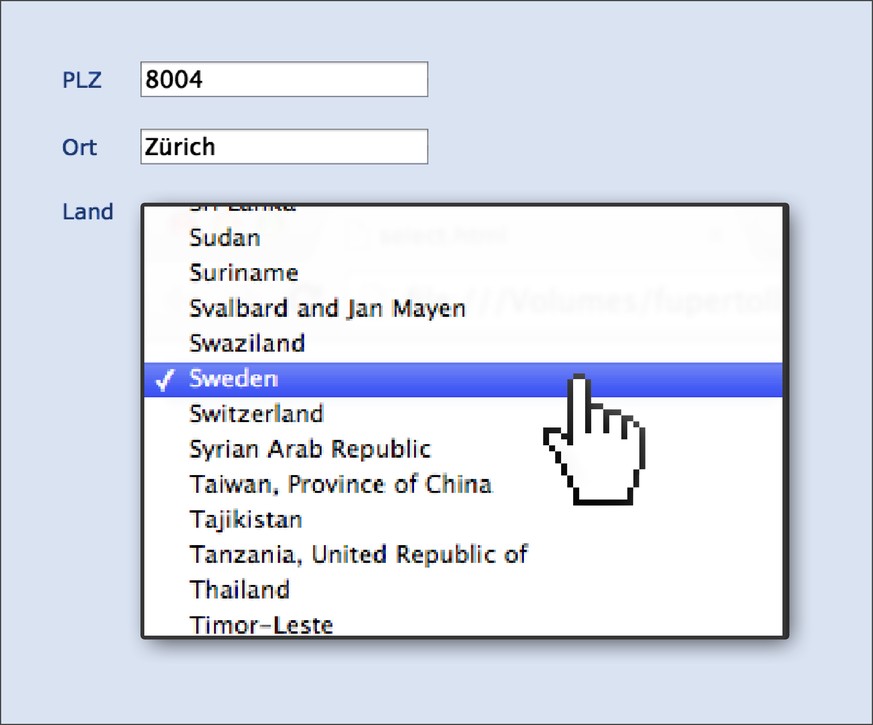Viewport: 873px width, 725px height.
Task: Select Sudan from the country list
Action: (x=463, y=238)
